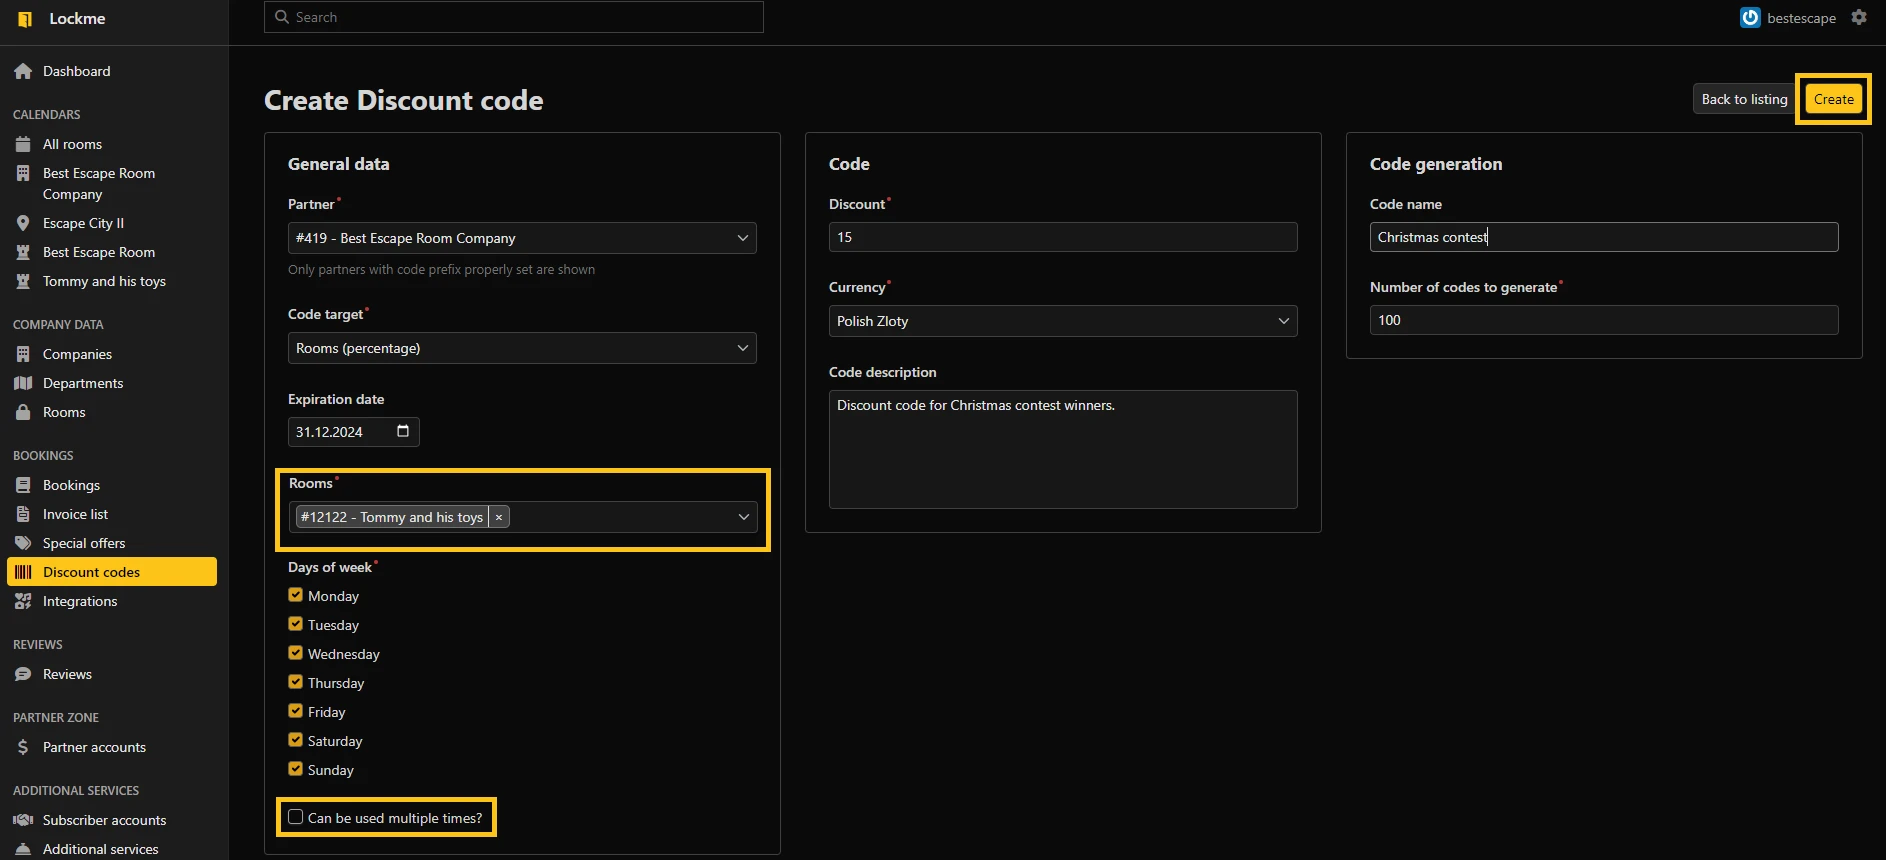Go to Partner accounts in the sidebar
This screenshot has width=1886, height=860.
pos(94,747)
